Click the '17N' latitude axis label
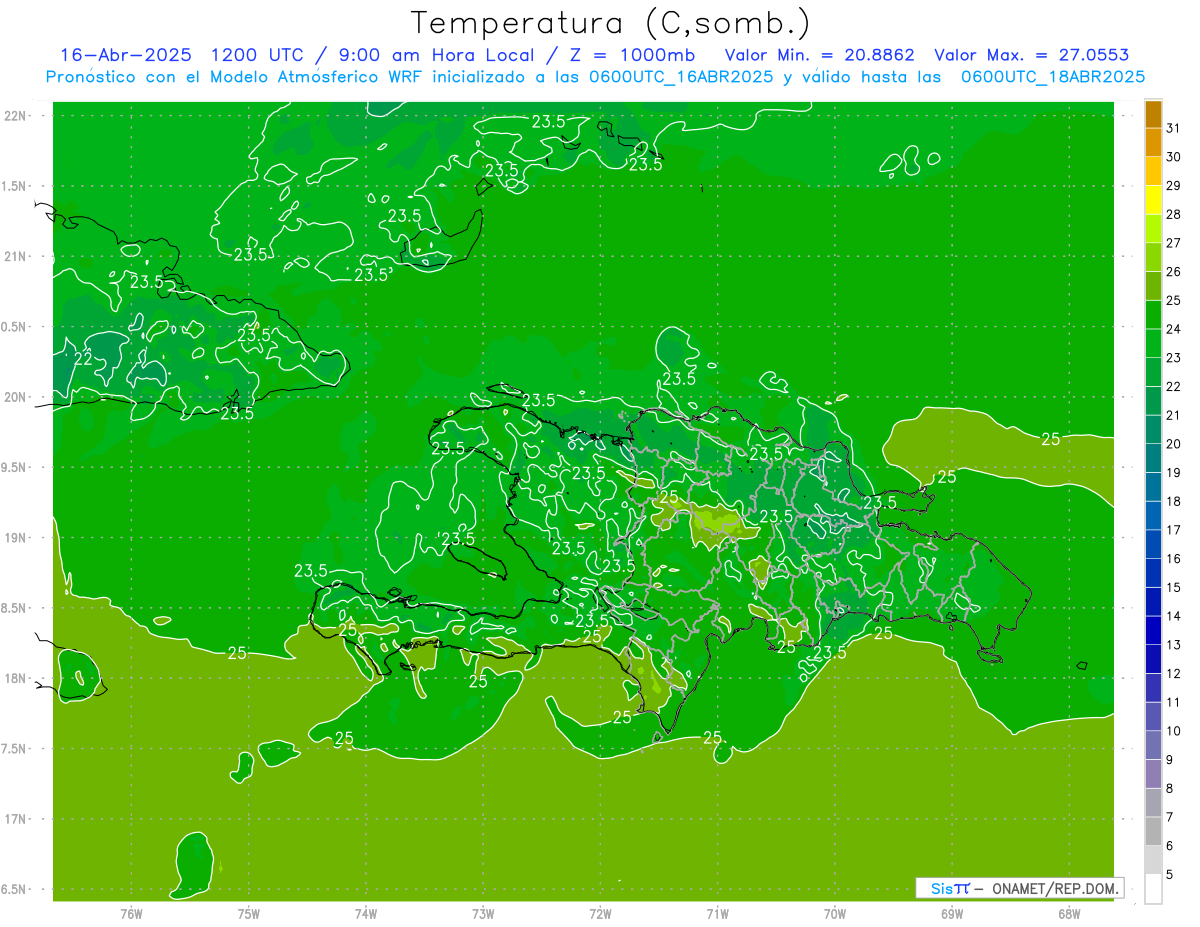 (14, 819)
